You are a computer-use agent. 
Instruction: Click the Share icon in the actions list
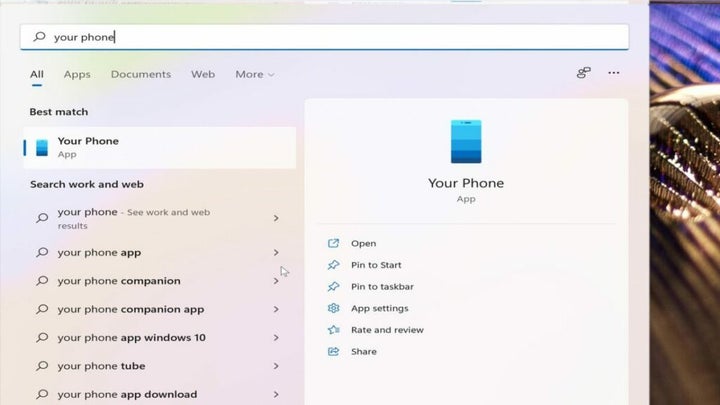(x=333, y=352)
